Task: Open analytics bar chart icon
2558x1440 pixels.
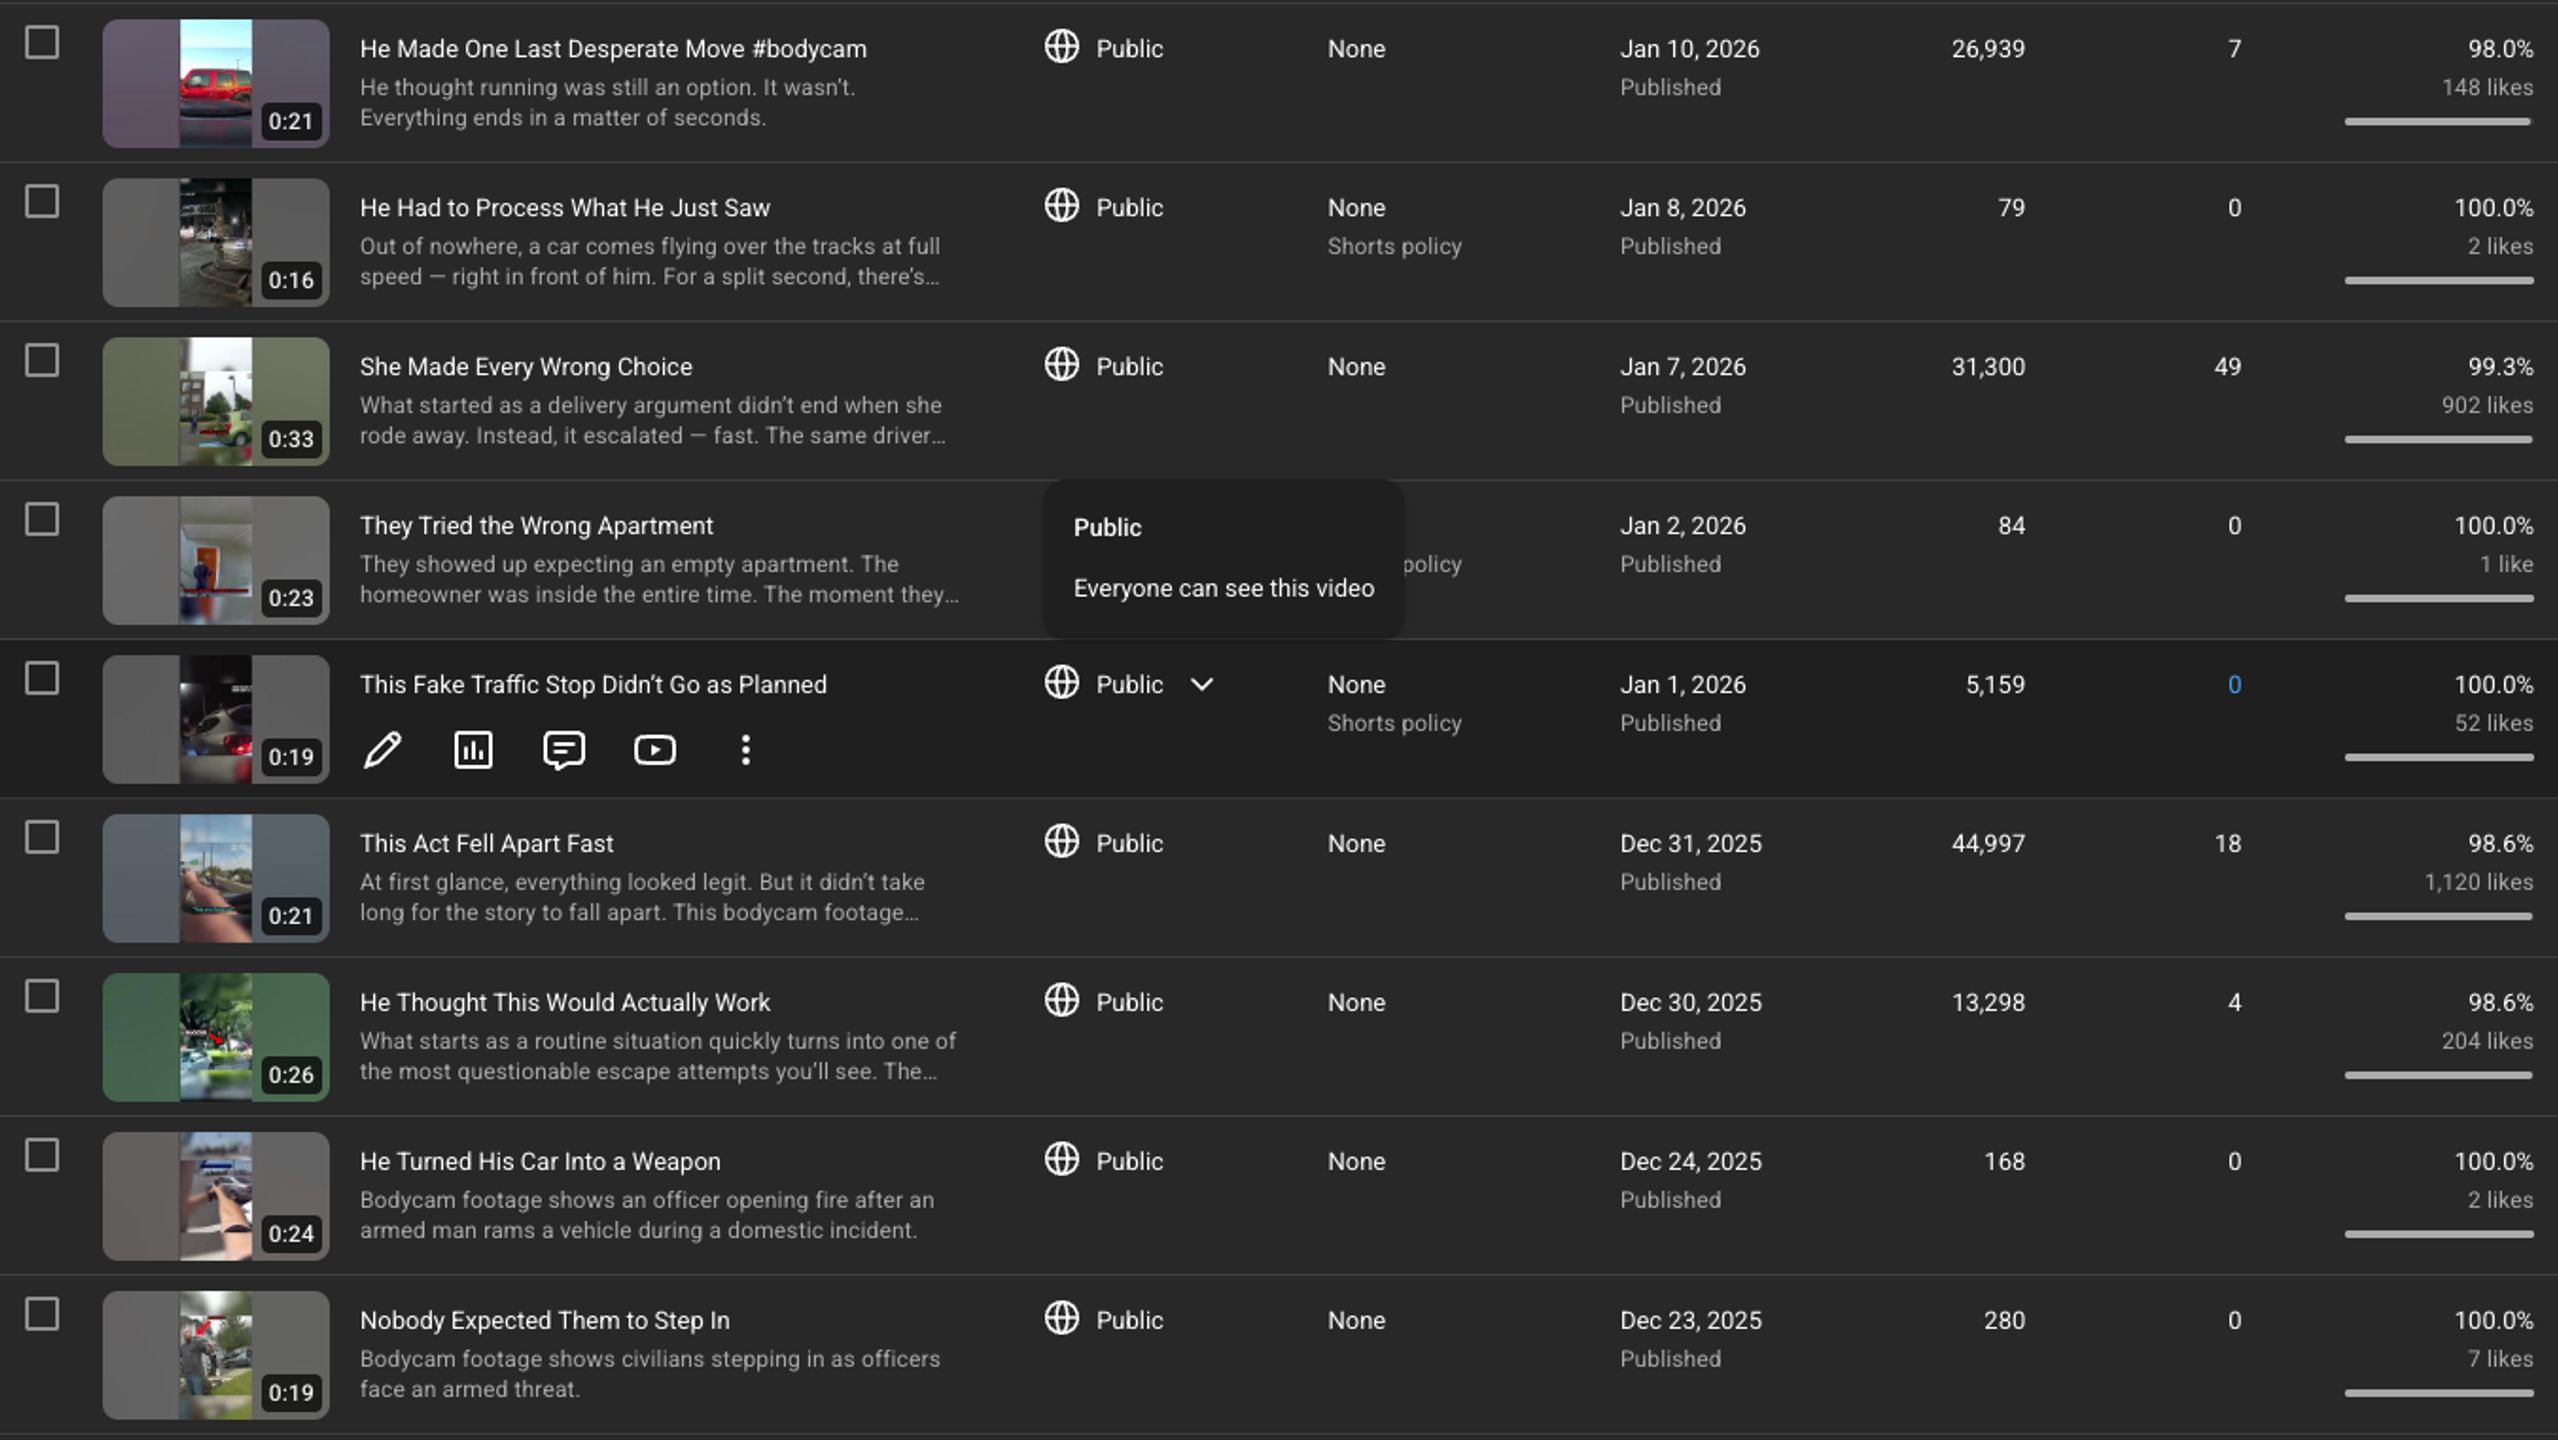Action: point(473,750)
